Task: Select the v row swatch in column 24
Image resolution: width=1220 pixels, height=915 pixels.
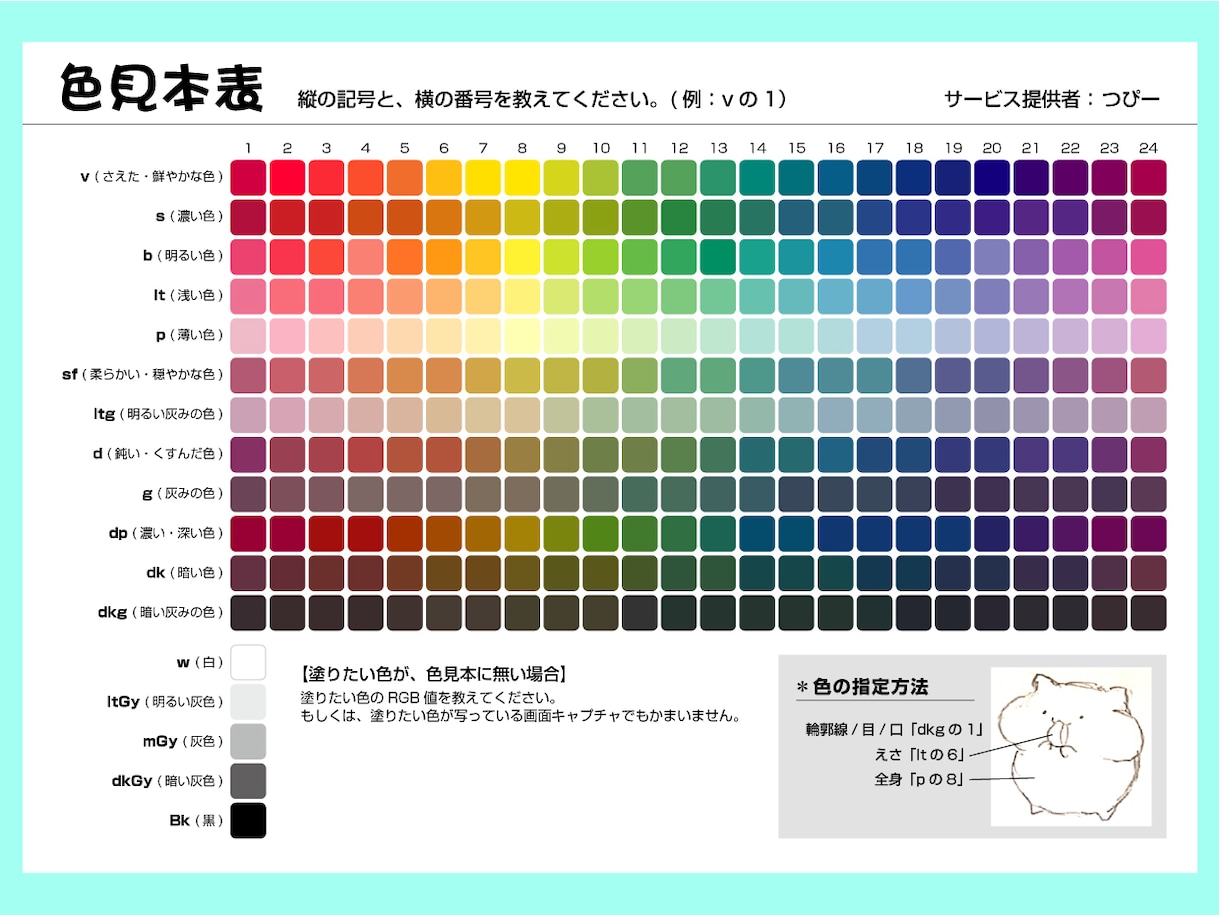Action: 1149,177
